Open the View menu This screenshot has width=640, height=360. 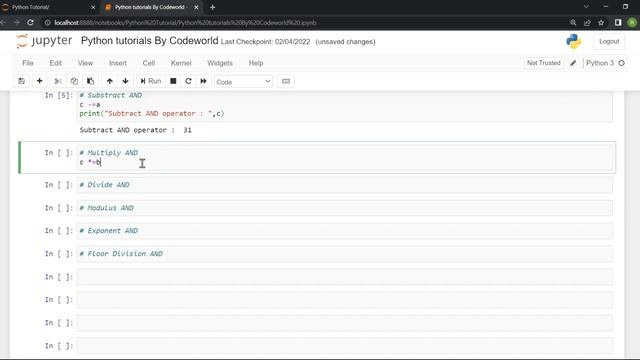85,63
